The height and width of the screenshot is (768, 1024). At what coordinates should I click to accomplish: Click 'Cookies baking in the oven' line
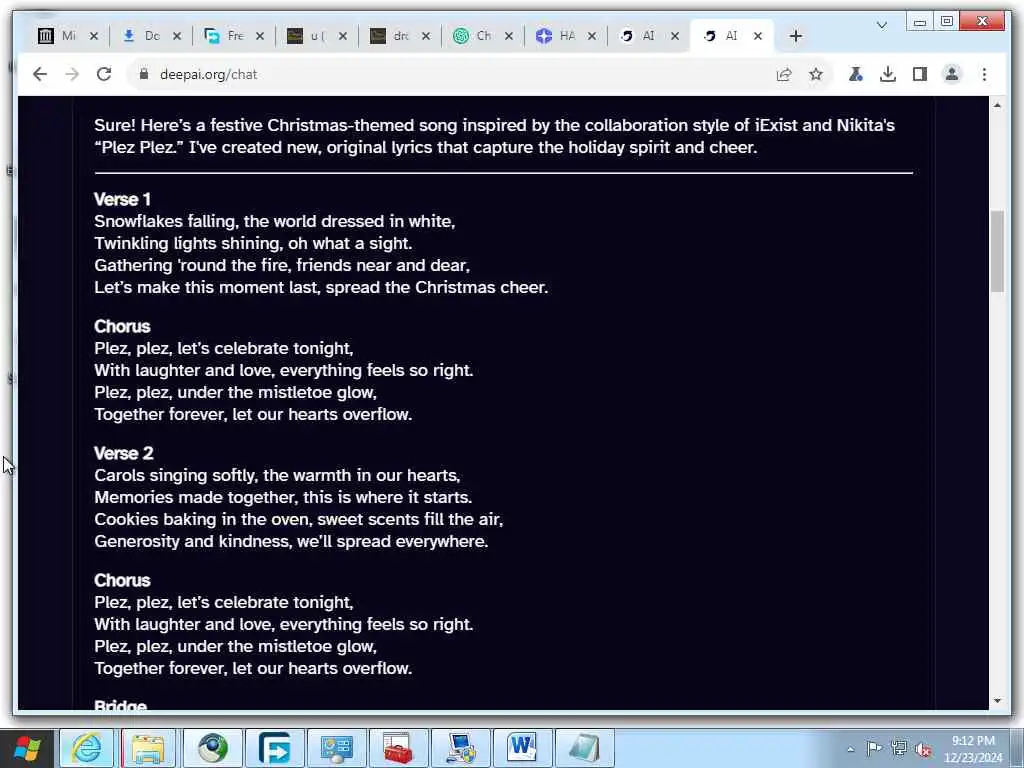tap(298, 519)
